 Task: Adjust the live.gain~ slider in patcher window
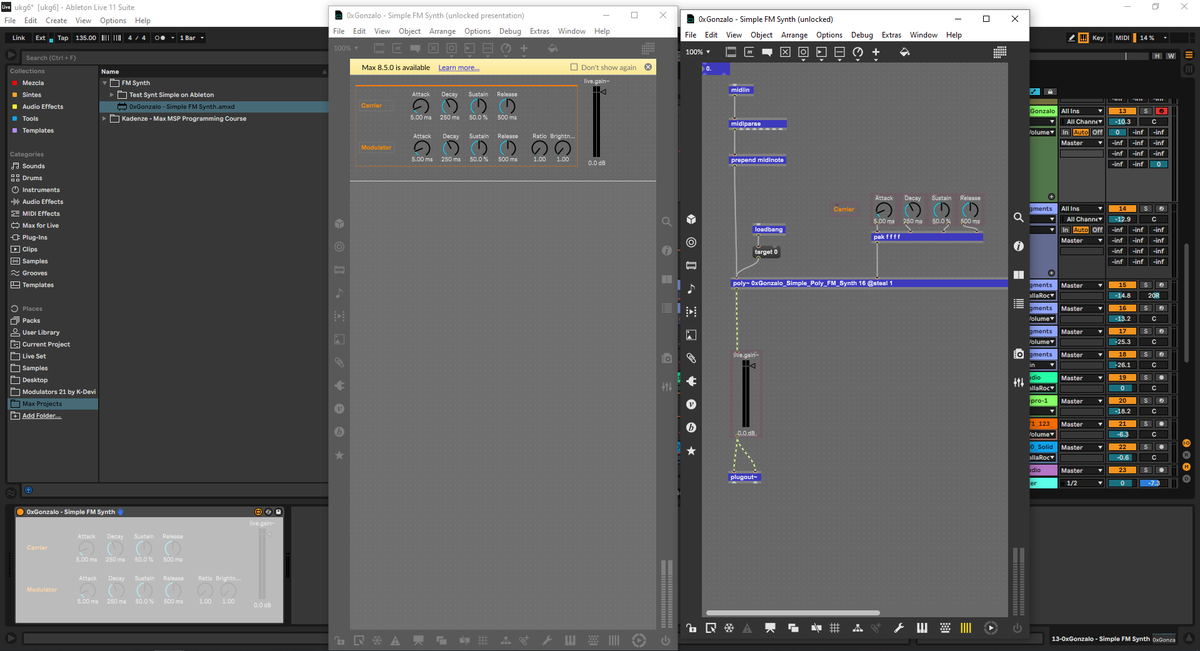(x=746, y=394)
